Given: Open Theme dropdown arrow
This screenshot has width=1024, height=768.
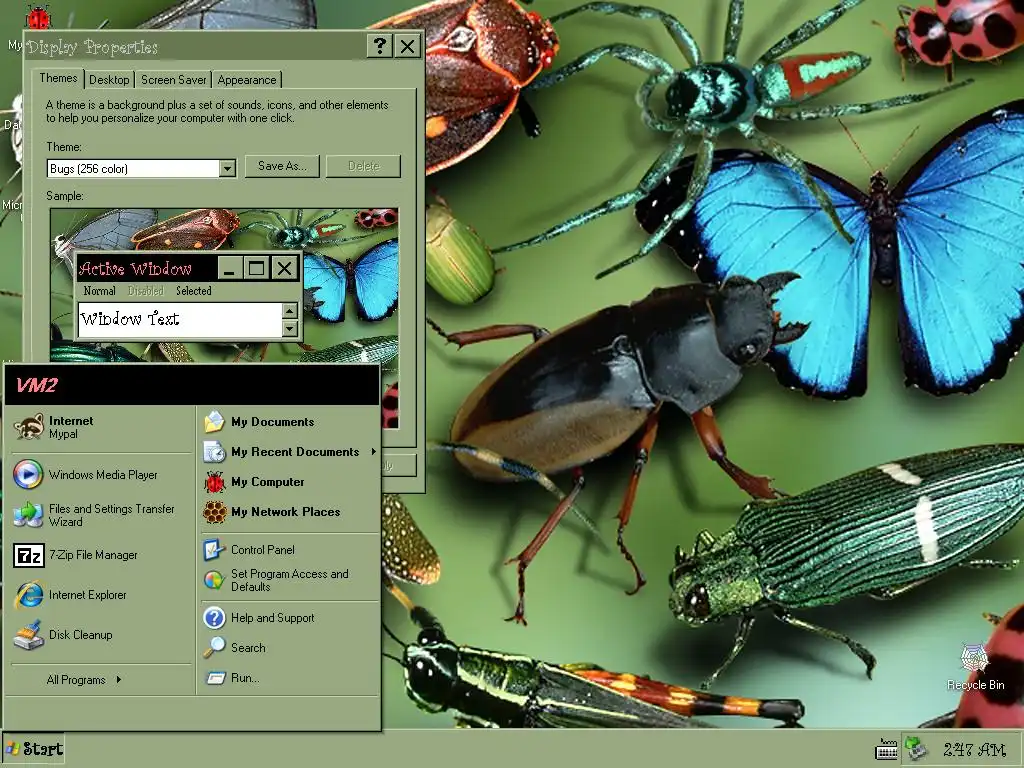Looking at the screenshot, I should click(x=227, y=168).
